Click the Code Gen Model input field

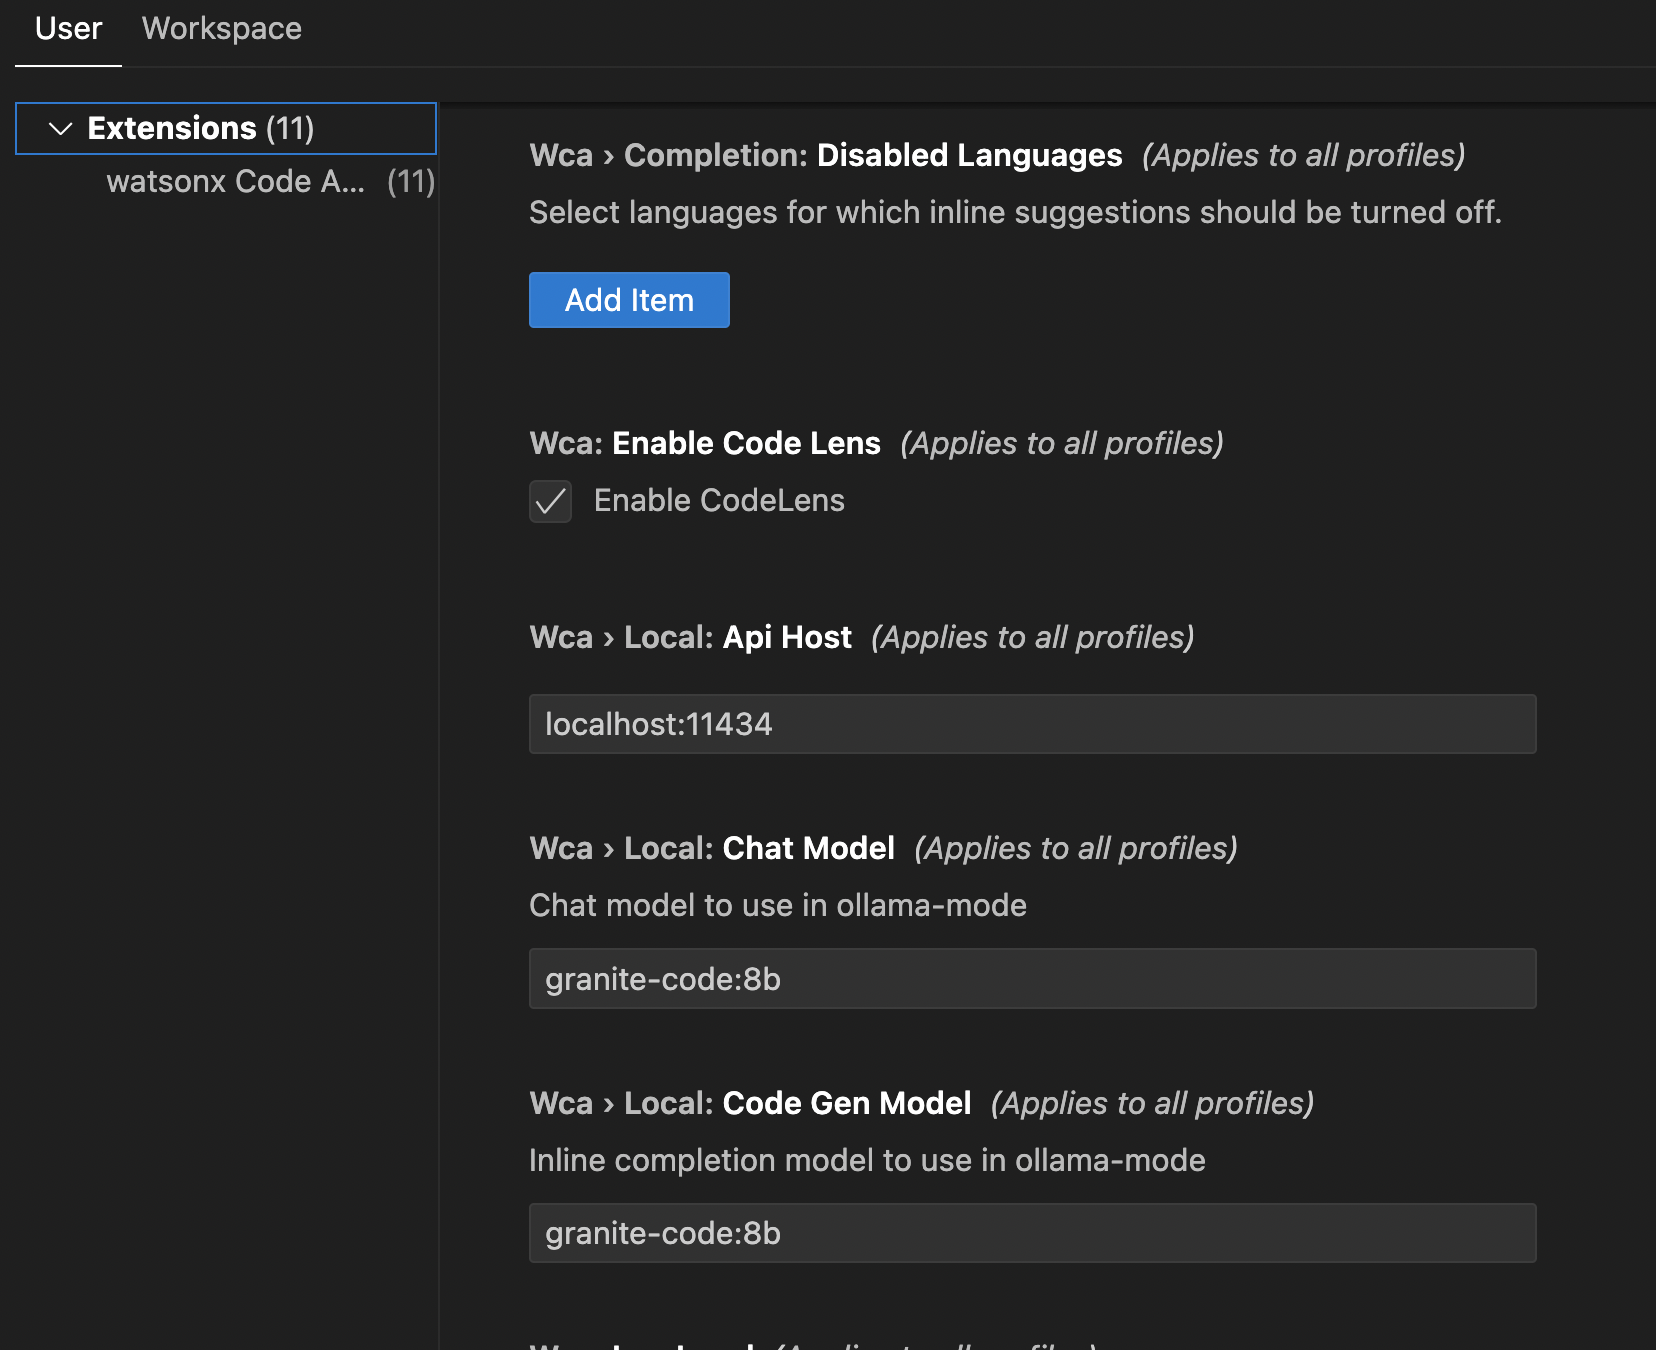1032,1233
